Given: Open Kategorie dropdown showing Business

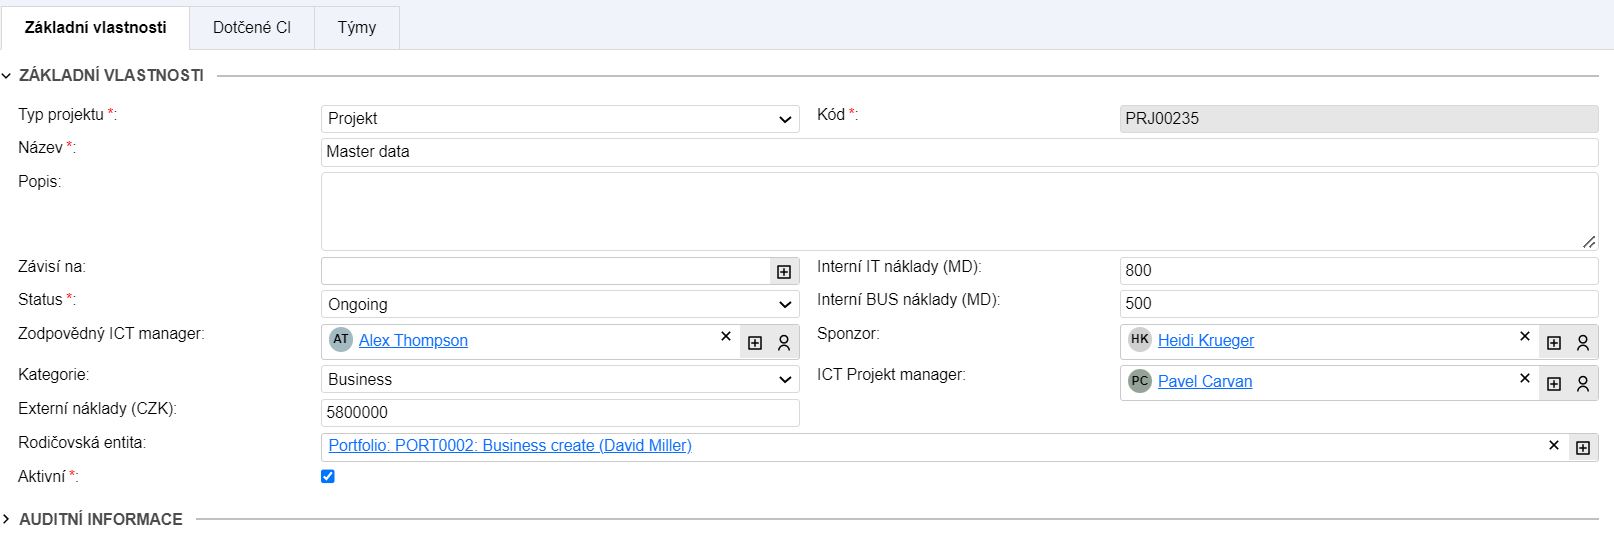Looking at the screenshot, I should (x=560, y=379).
